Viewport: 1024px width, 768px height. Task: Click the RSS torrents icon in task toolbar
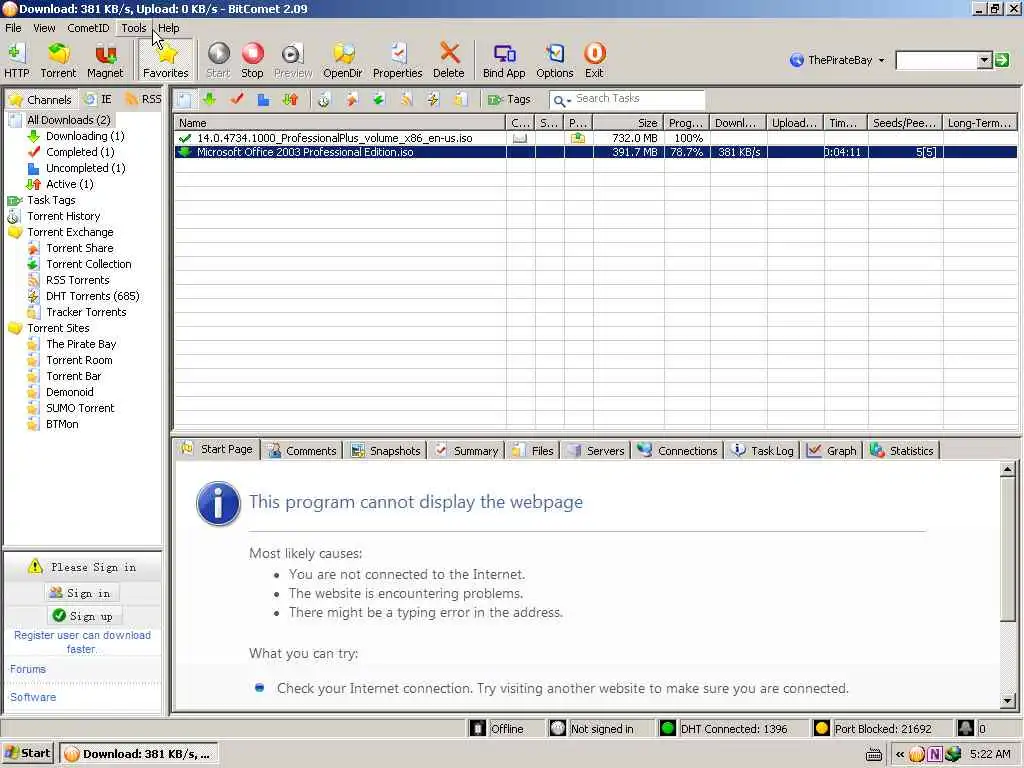pos(406,99)
